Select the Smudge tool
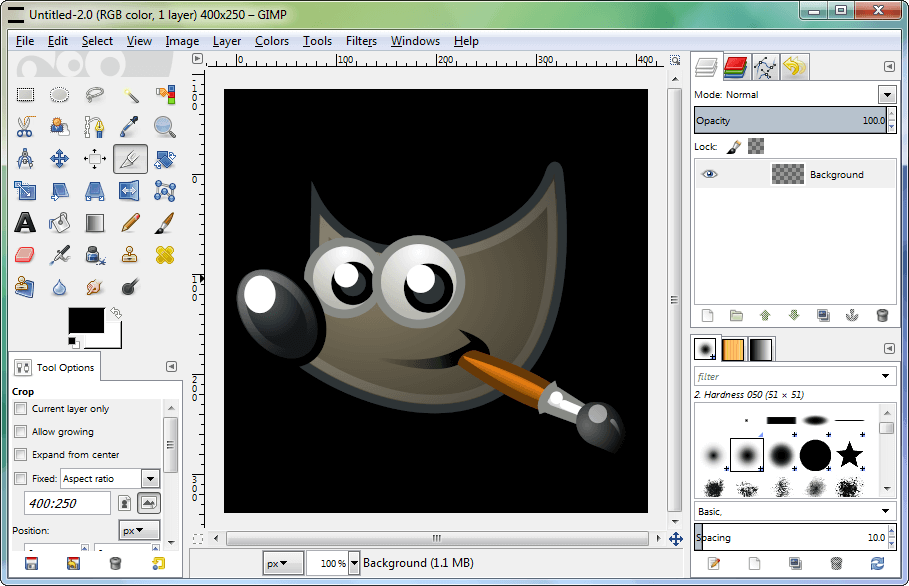This screenshot has height=586, width=909. pos(94,287)
